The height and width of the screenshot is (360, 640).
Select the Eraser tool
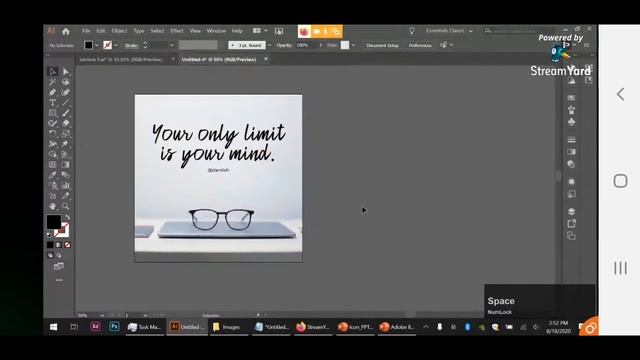(x=65, y=123)
